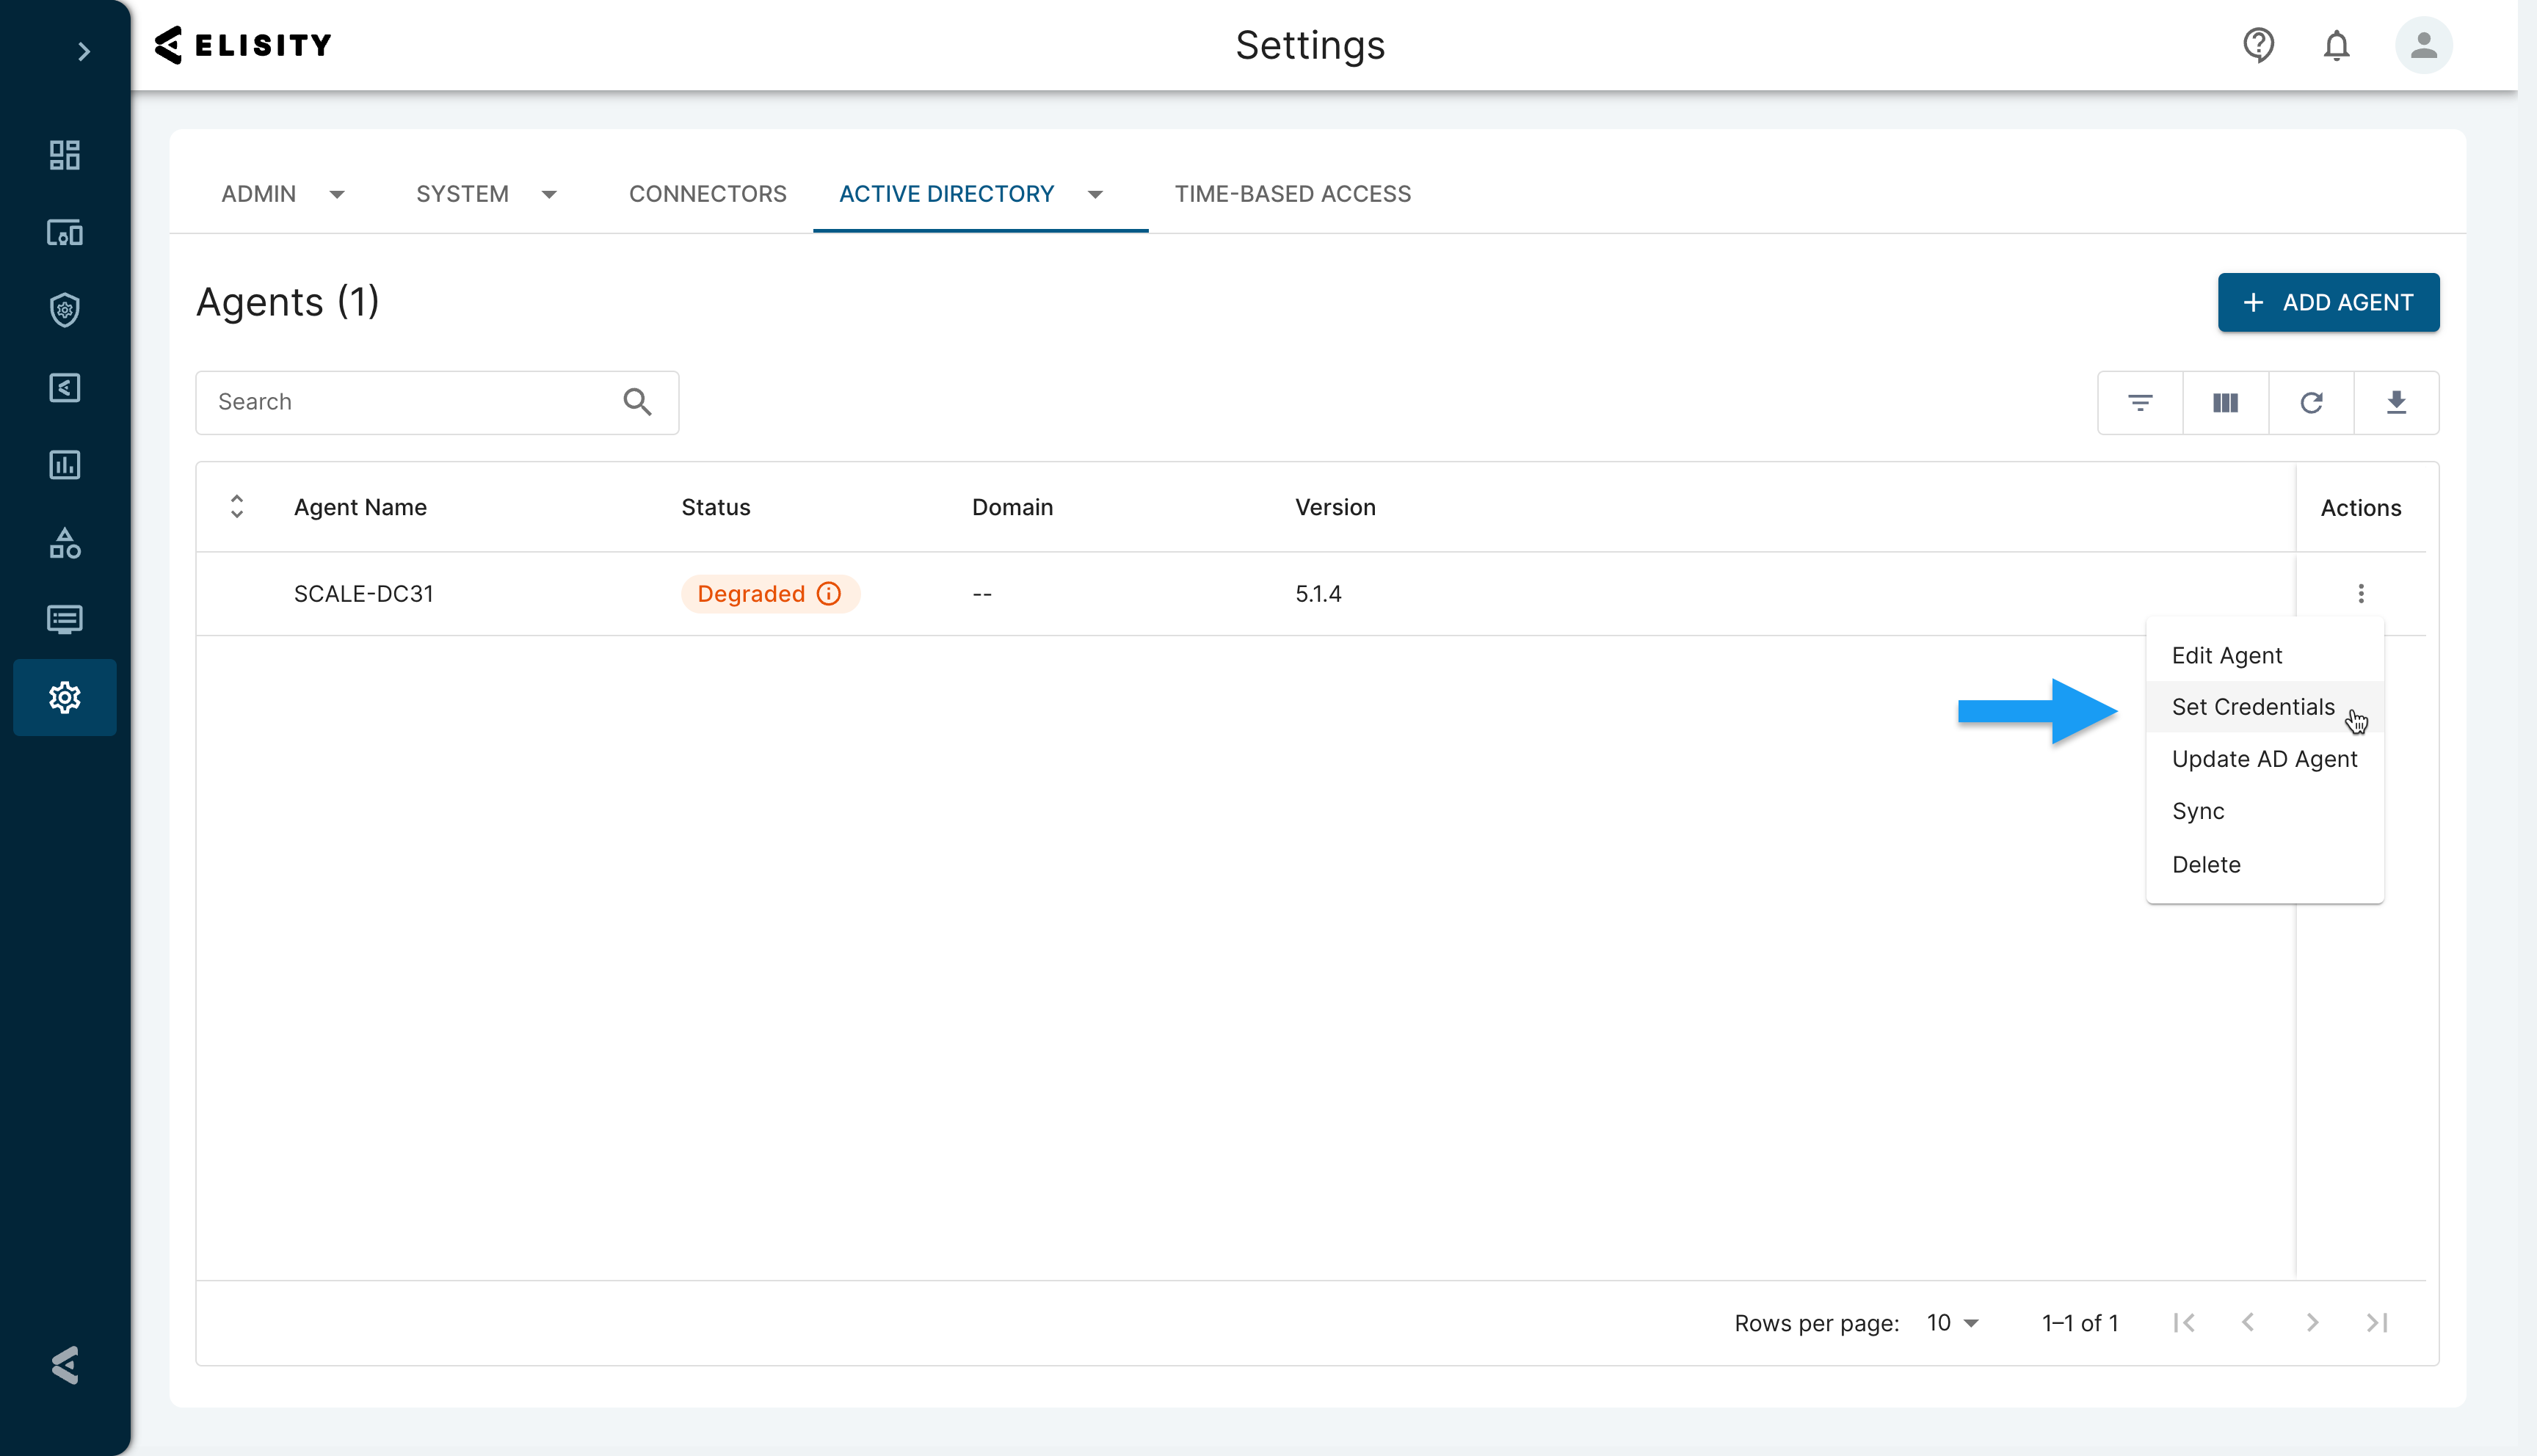Open the analytics bar chart icon in sidebar
The width and height of the screenshot is (2537, 1456).
[x=65, y=465]
